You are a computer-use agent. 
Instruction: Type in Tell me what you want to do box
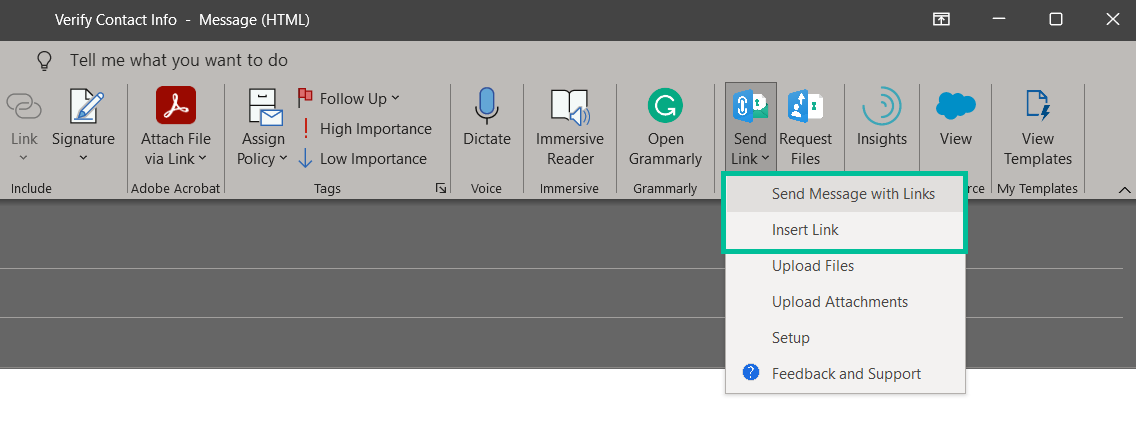[x=180, y=61]
